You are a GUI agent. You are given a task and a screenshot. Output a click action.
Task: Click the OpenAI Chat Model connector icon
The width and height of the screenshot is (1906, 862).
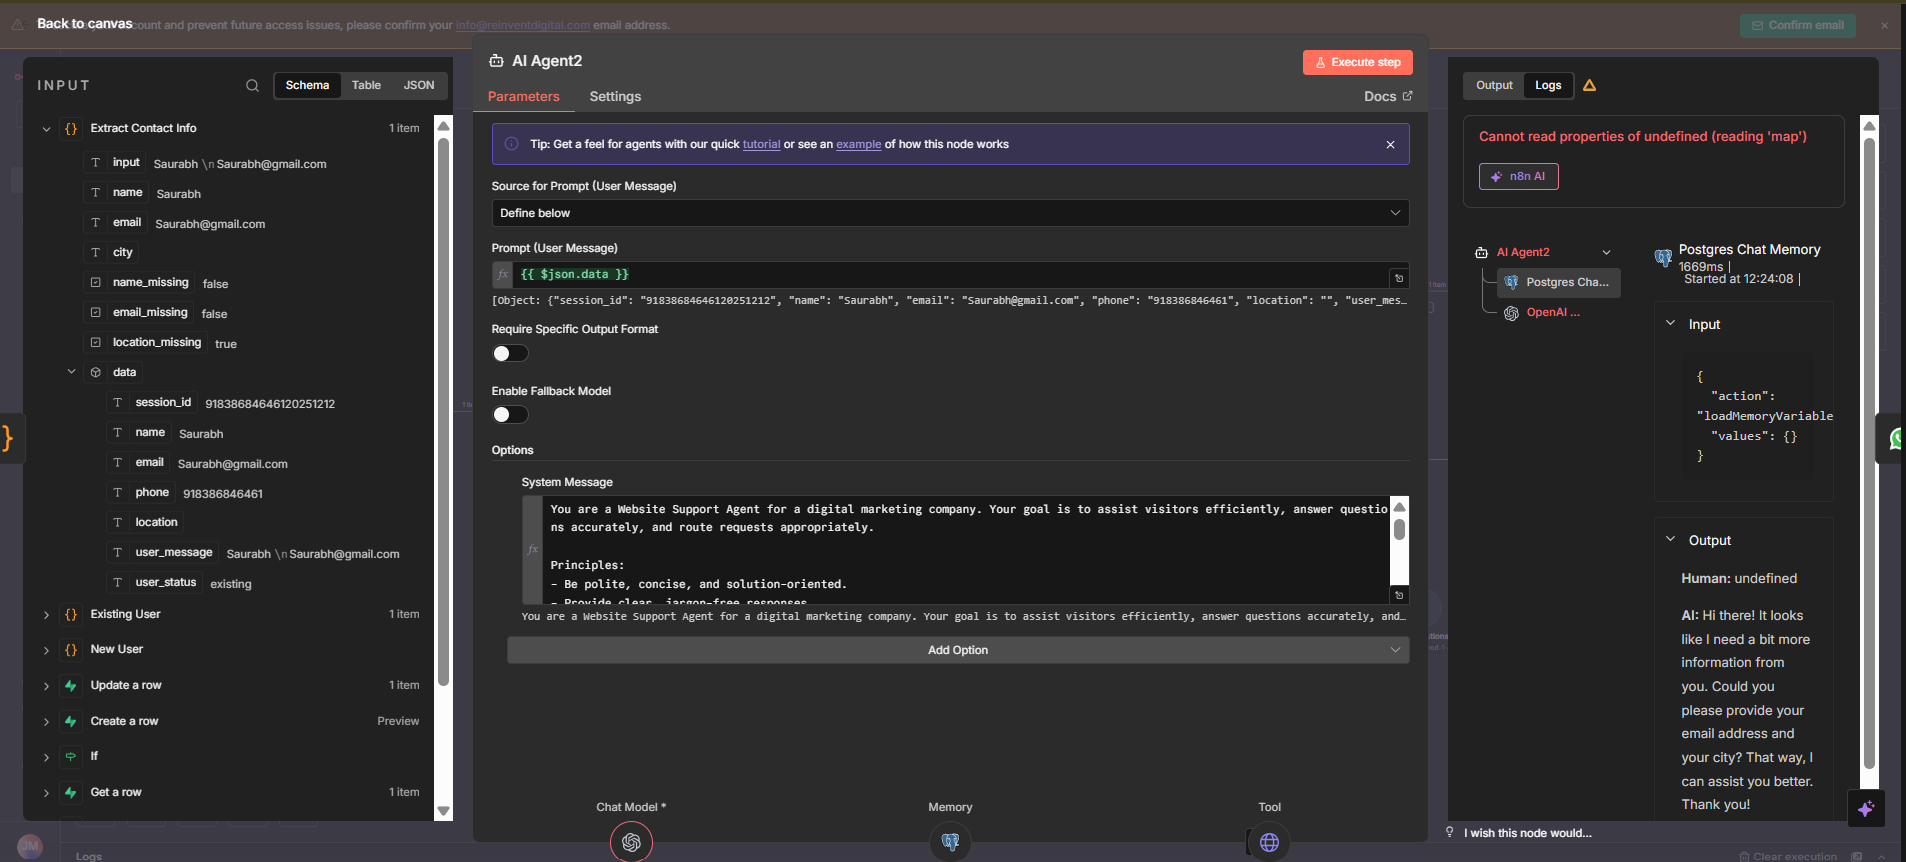pyautogui.click(x=631, y=842)
